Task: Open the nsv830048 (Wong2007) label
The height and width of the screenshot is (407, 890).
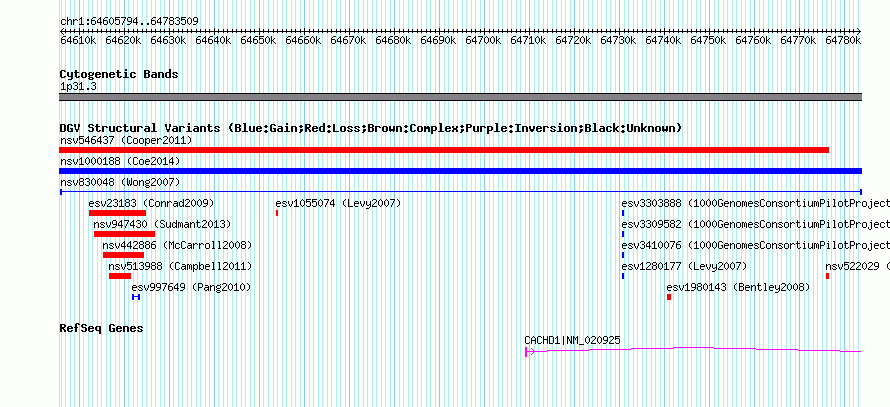Action: (x=120, y=182)
